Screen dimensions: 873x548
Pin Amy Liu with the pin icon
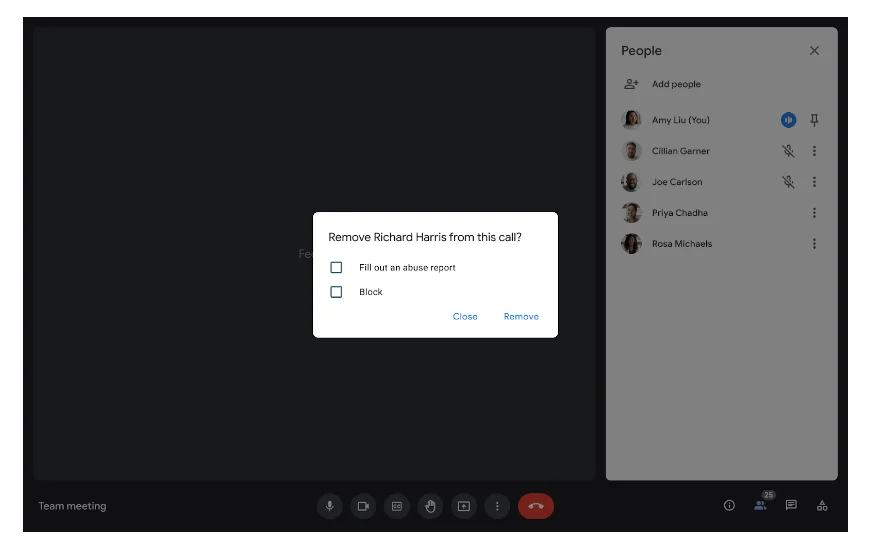coord(814,120)
